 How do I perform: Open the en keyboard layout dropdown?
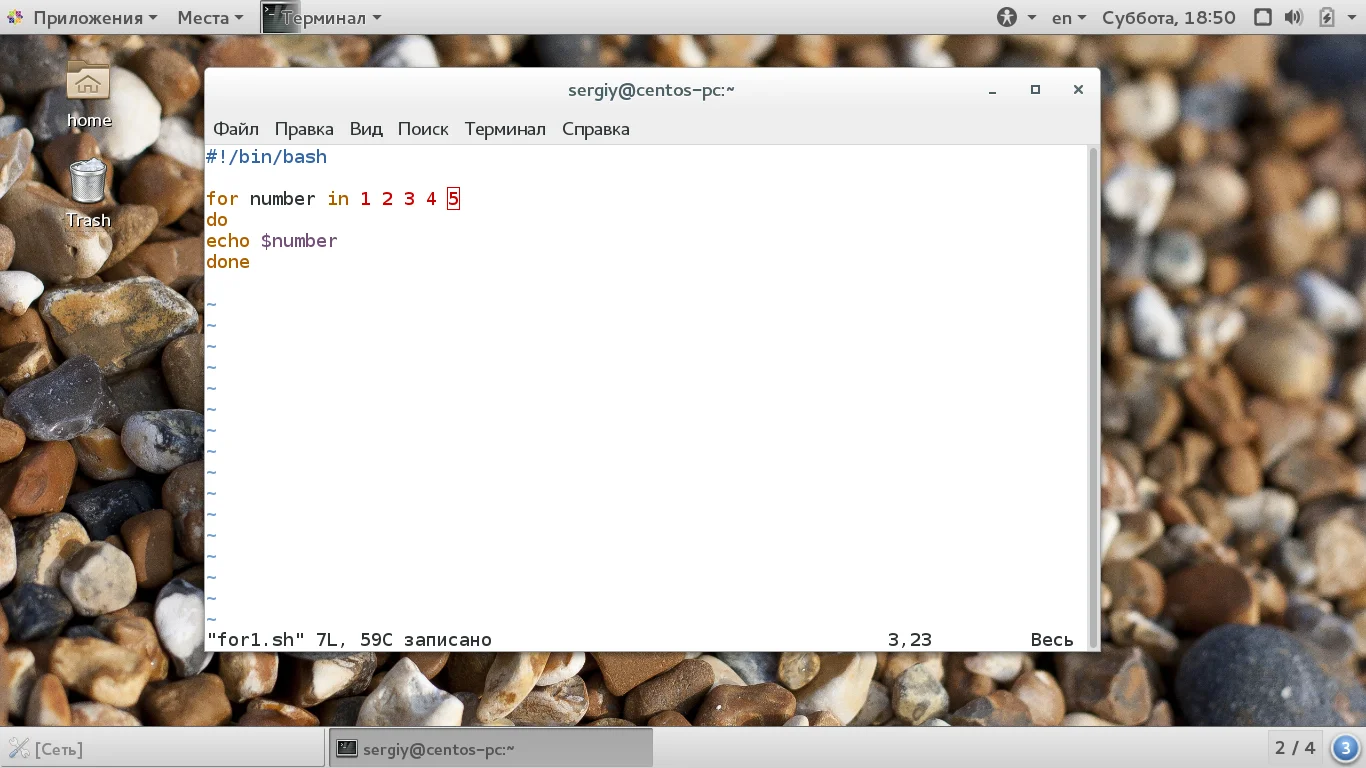(1068, 18)
